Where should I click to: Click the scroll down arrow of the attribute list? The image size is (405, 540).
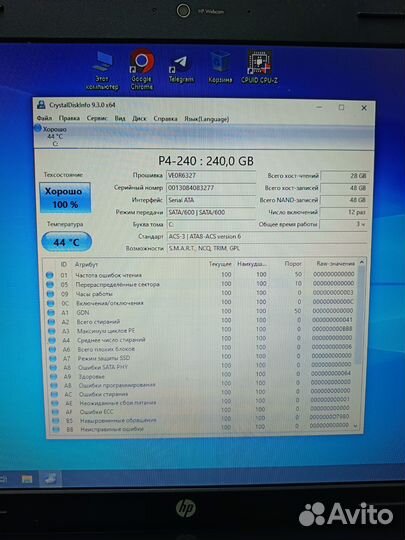(x=356, y=426)
